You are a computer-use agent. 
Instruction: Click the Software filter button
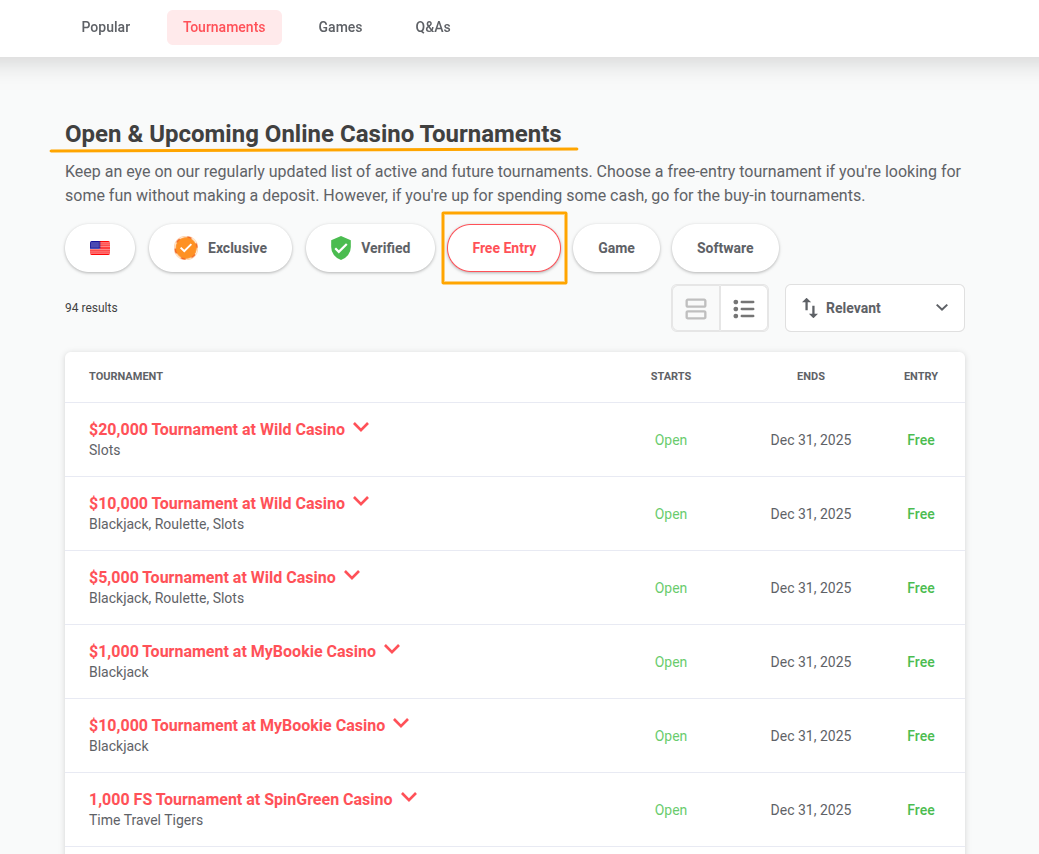pos(725,247)
